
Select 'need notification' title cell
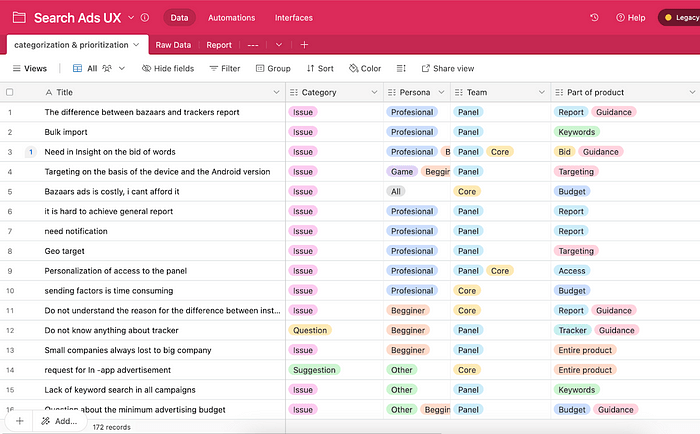[76, 231]
